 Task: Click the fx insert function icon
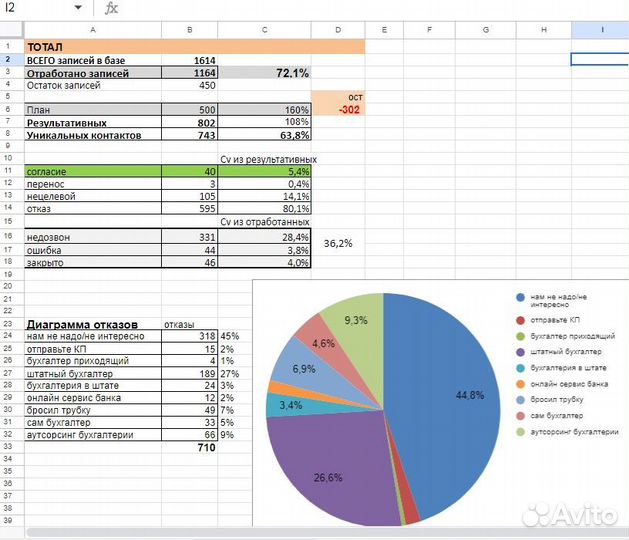click(x=111, y=8)
